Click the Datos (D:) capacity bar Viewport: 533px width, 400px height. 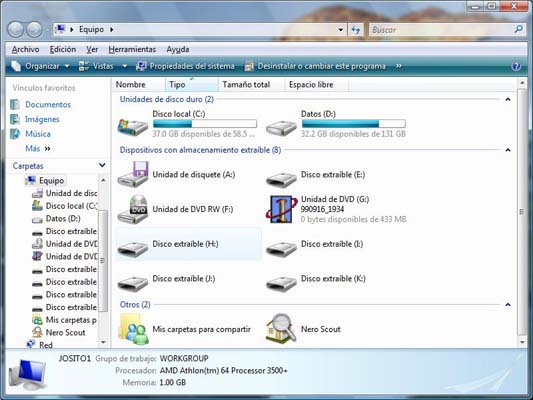tap(354, 123)
